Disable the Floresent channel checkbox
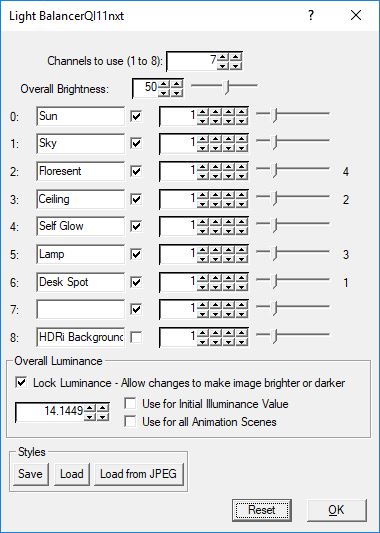This screenshot has width=380, height=533. click(x=136, y=171)
